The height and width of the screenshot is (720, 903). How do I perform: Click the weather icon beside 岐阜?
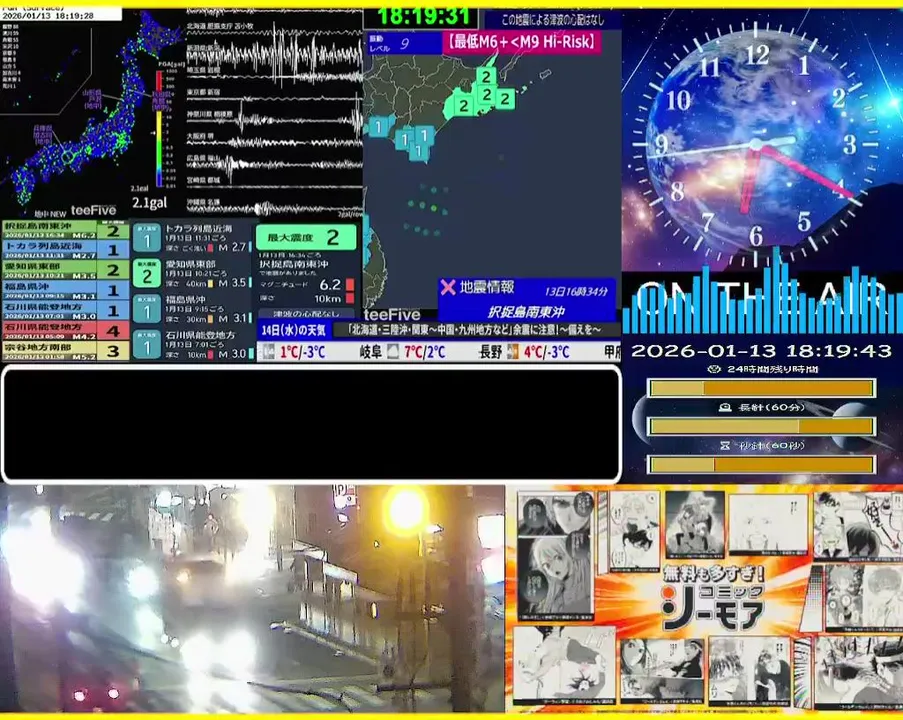[x=393, y=351]
